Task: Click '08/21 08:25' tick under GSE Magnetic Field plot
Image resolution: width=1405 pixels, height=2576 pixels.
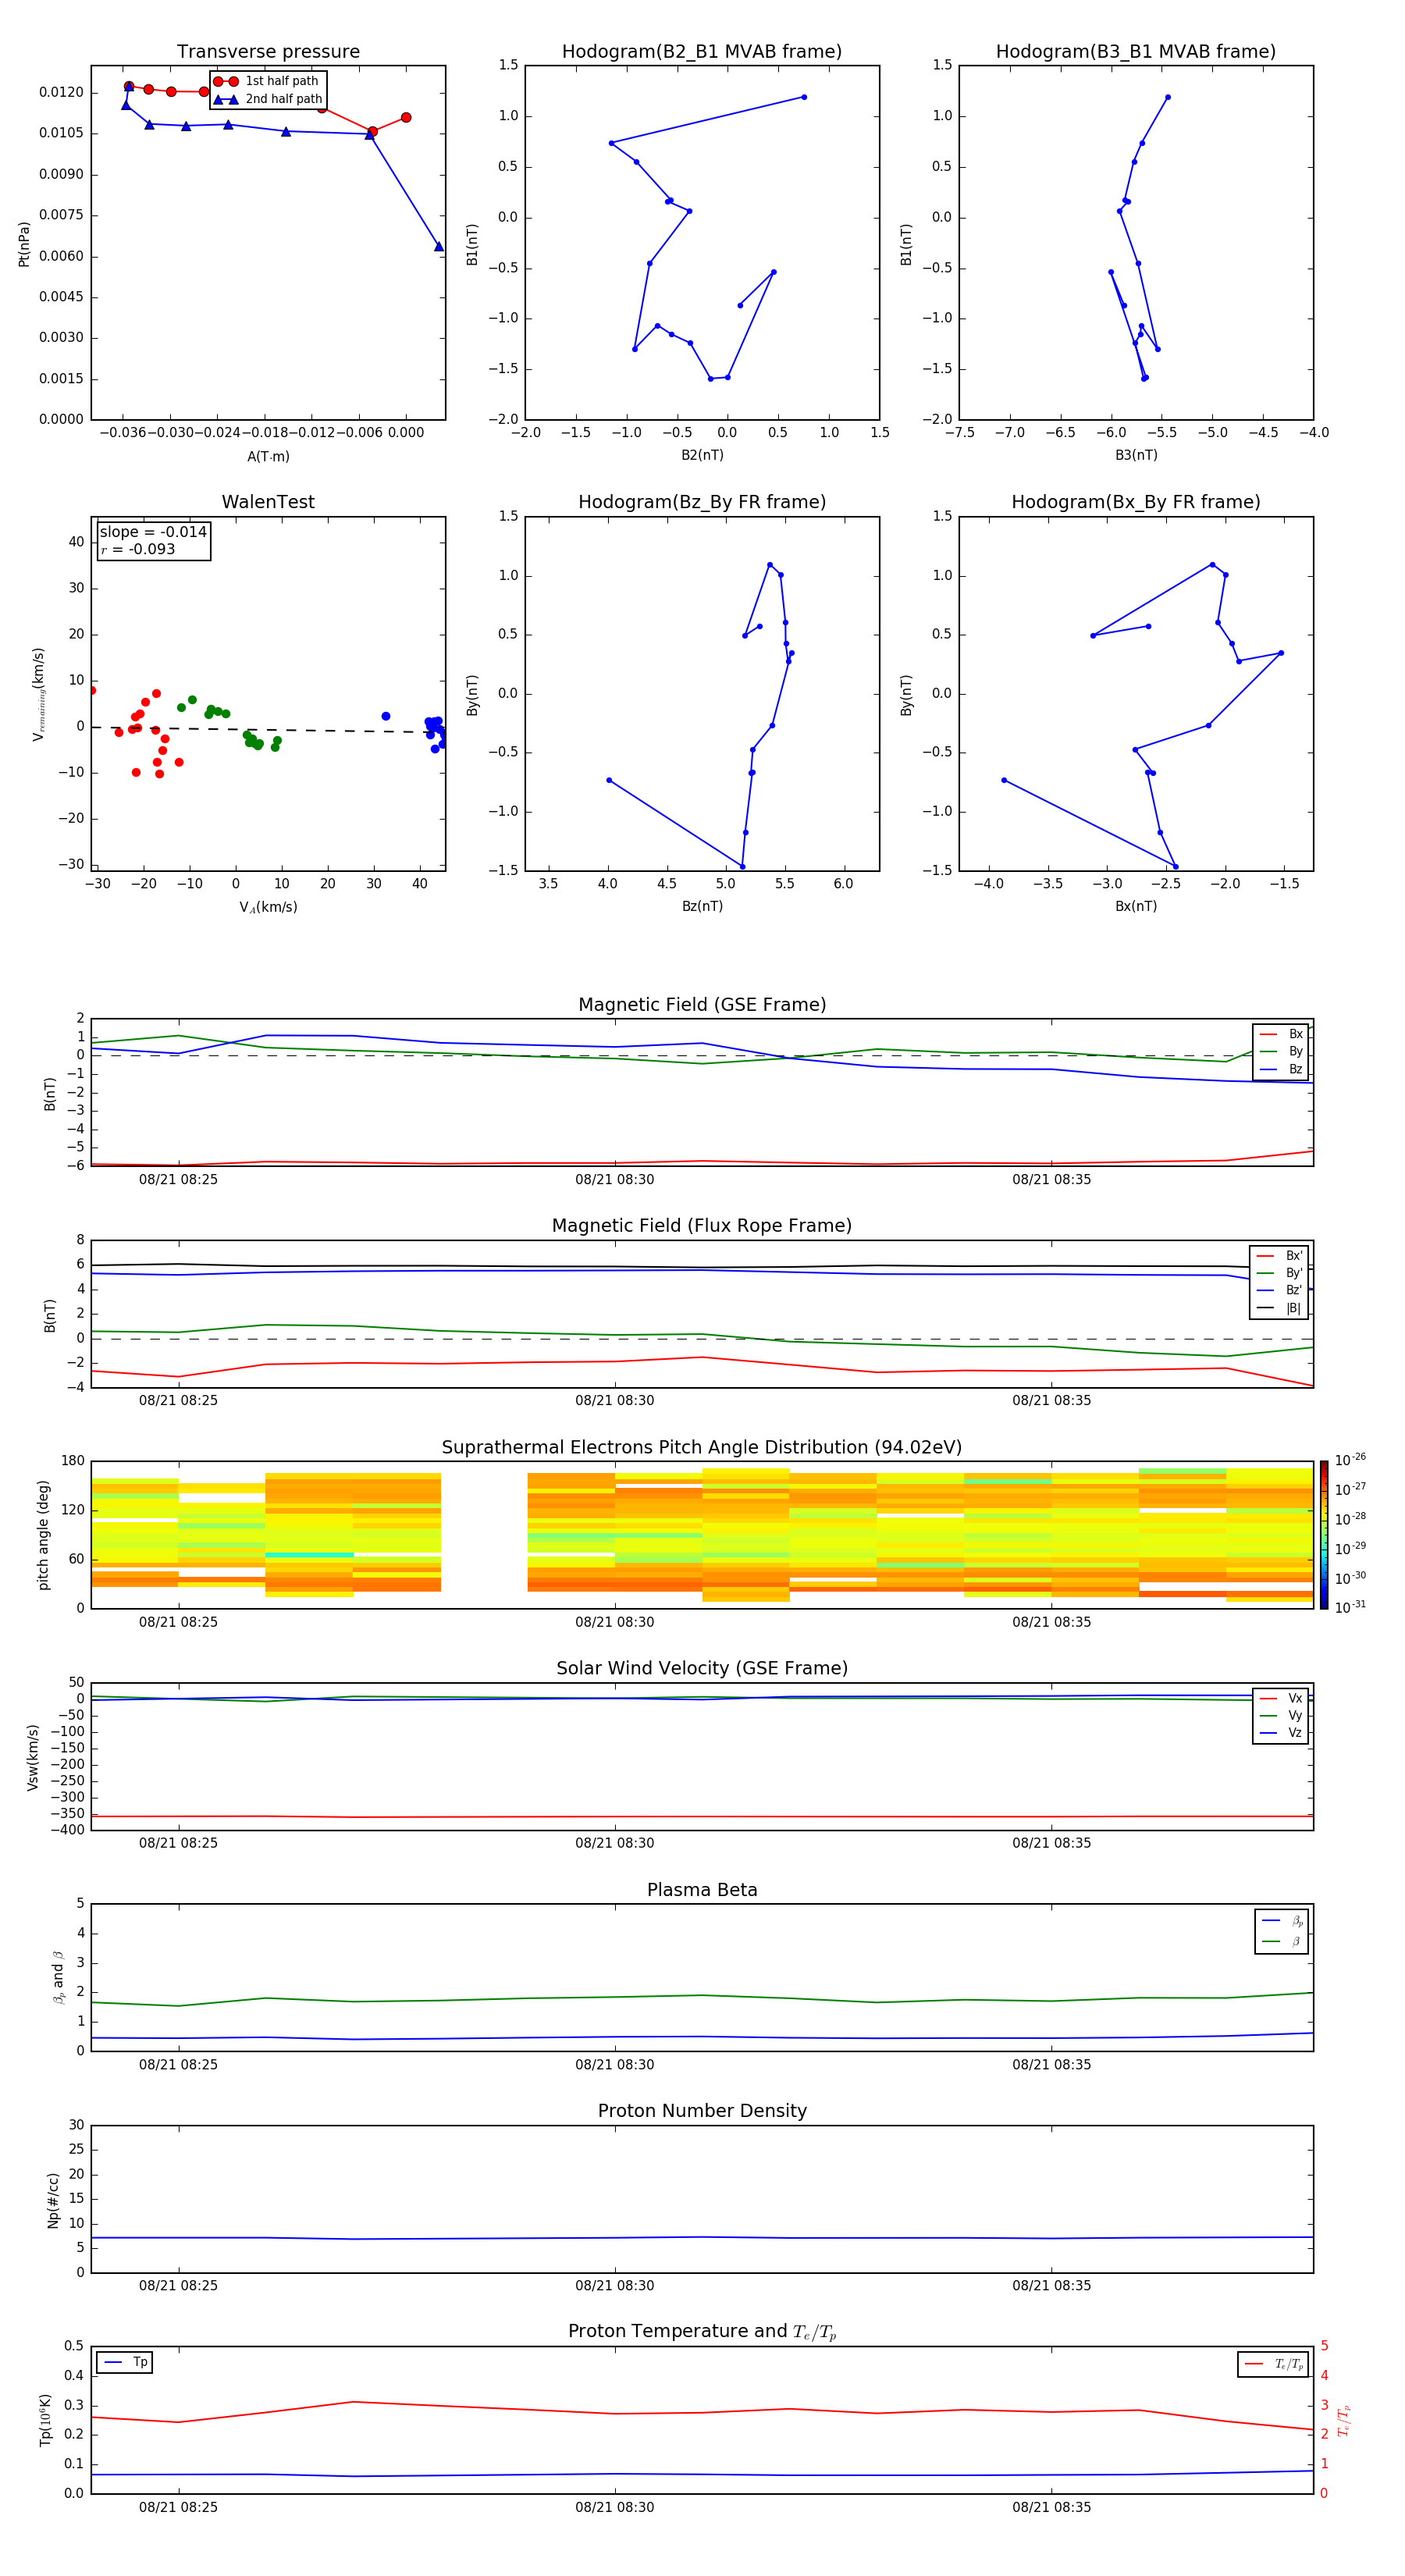Action: [x=178, y=1179]
